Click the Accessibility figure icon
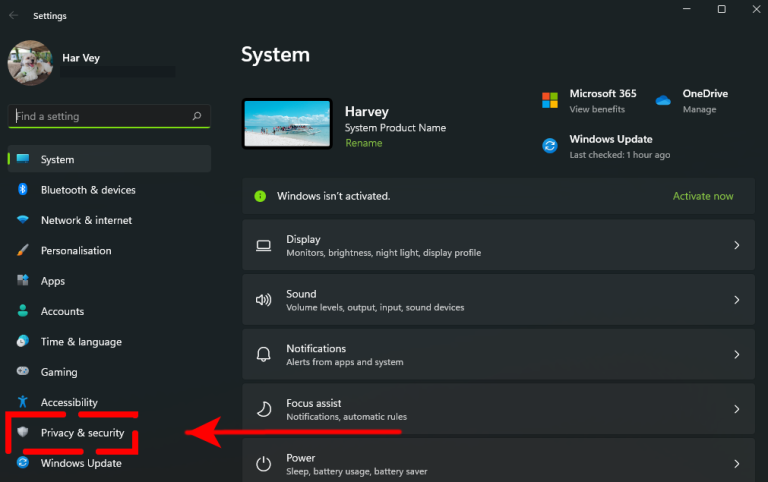 [x=23, y=402]
